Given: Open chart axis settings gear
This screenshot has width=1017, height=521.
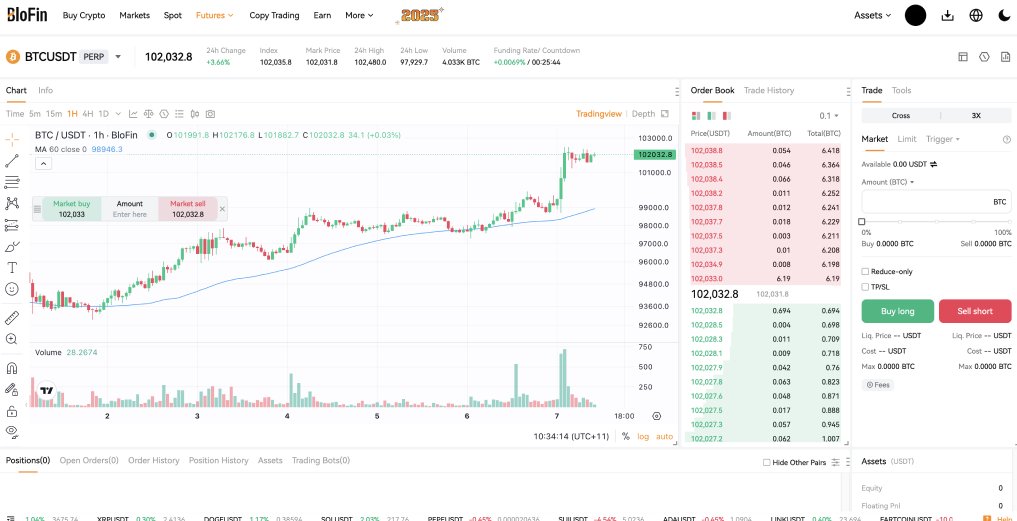Looking at the screenshot, I should [x=656, y=416].
